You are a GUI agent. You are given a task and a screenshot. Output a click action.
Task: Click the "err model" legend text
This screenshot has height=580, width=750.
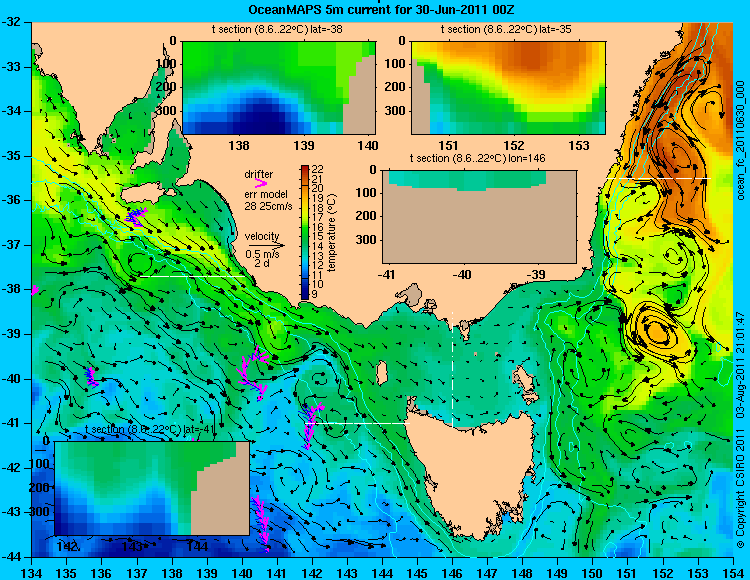[x=266, y=195]
